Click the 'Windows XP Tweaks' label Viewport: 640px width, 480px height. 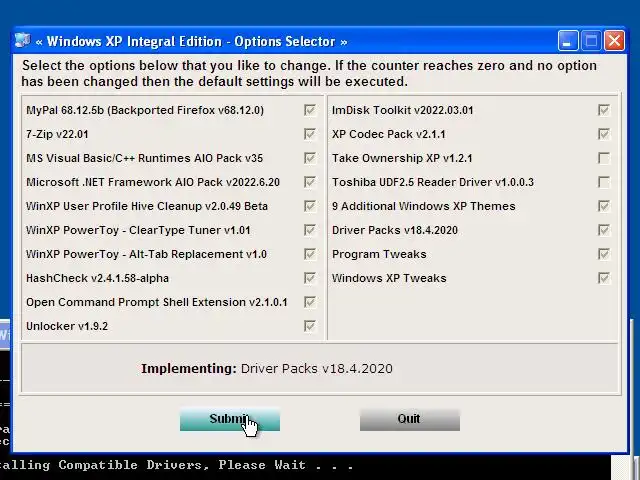pos(389,278)
